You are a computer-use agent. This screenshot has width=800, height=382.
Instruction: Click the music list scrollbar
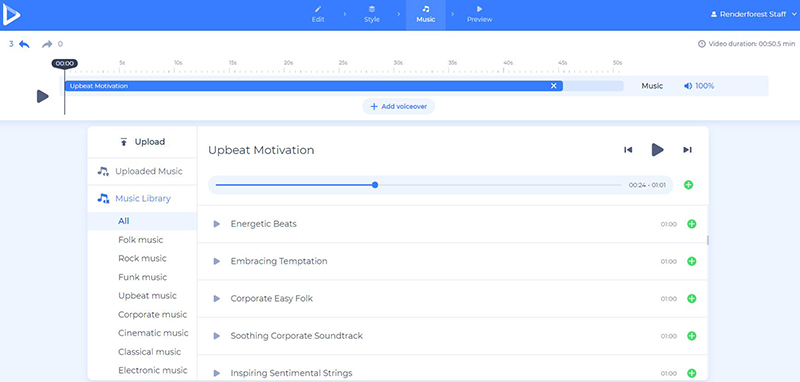click(708, 240)
